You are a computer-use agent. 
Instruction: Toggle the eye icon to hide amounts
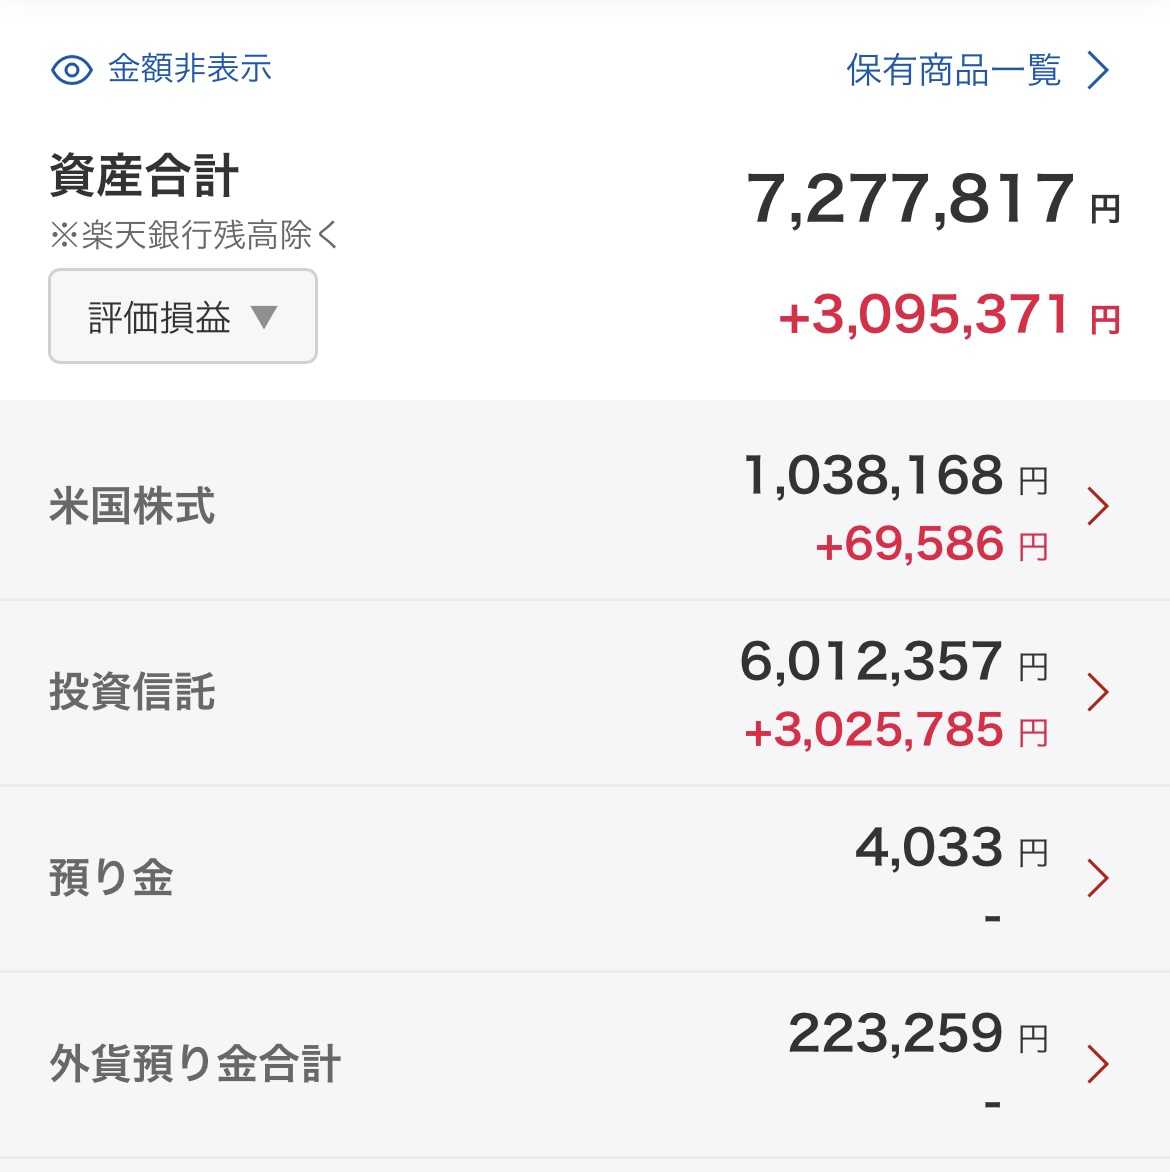(72, 70)
